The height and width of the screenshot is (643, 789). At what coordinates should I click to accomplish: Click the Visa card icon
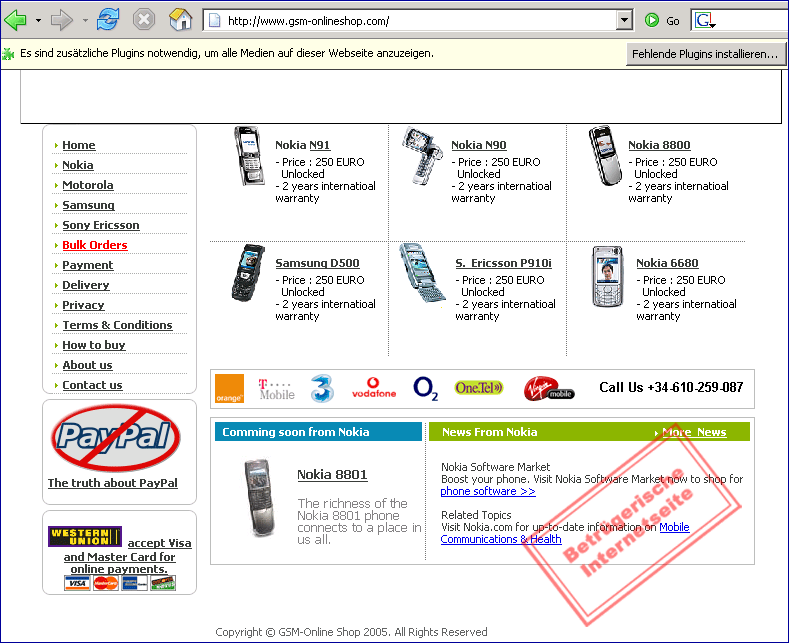point(77,584)
